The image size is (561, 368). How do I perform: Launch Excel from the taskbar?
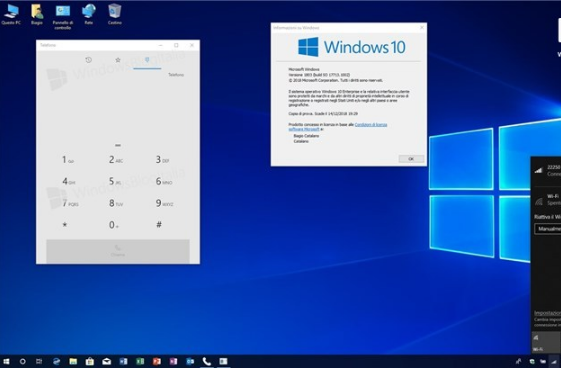[140, 362]
